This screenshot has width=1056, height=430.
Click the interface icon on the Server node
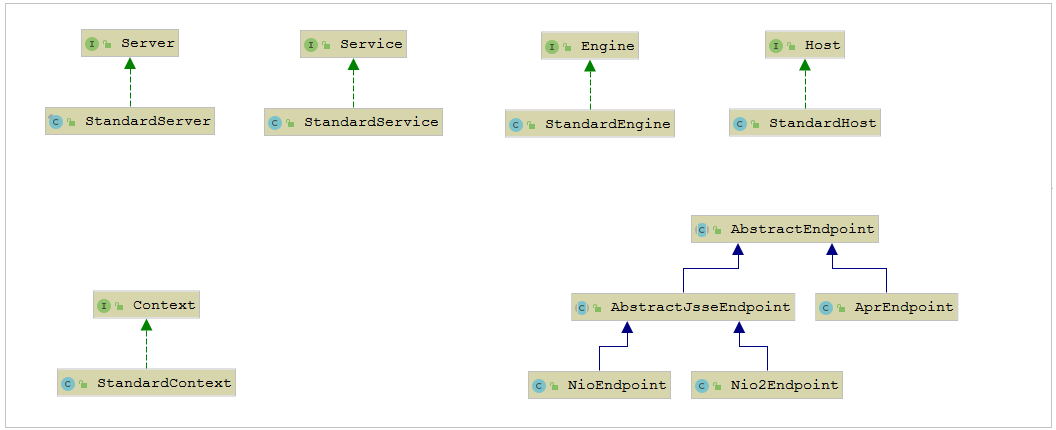pos(92,44)
